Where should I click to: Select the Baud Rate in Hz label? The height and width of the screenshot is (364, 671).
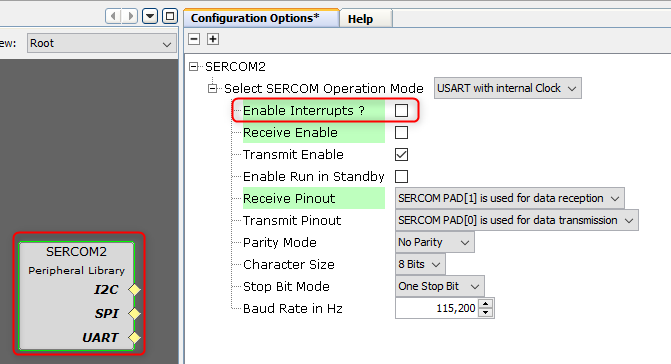click(x=293, y=309)
